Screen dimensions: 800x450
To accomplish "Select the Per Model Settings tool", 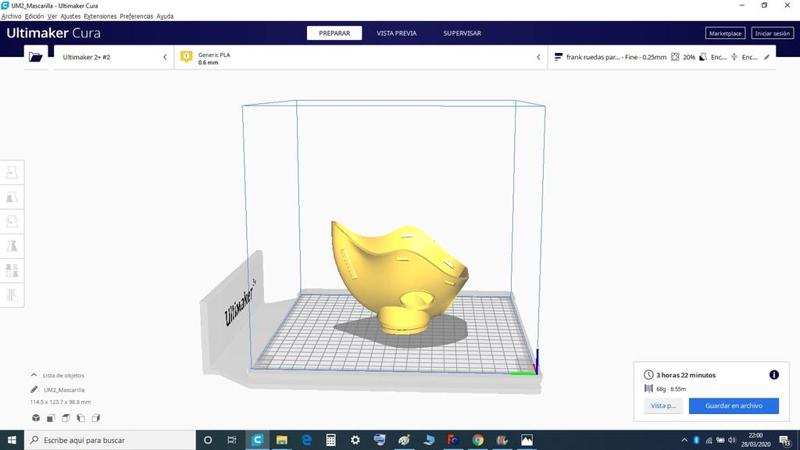I will pos(12,270).
